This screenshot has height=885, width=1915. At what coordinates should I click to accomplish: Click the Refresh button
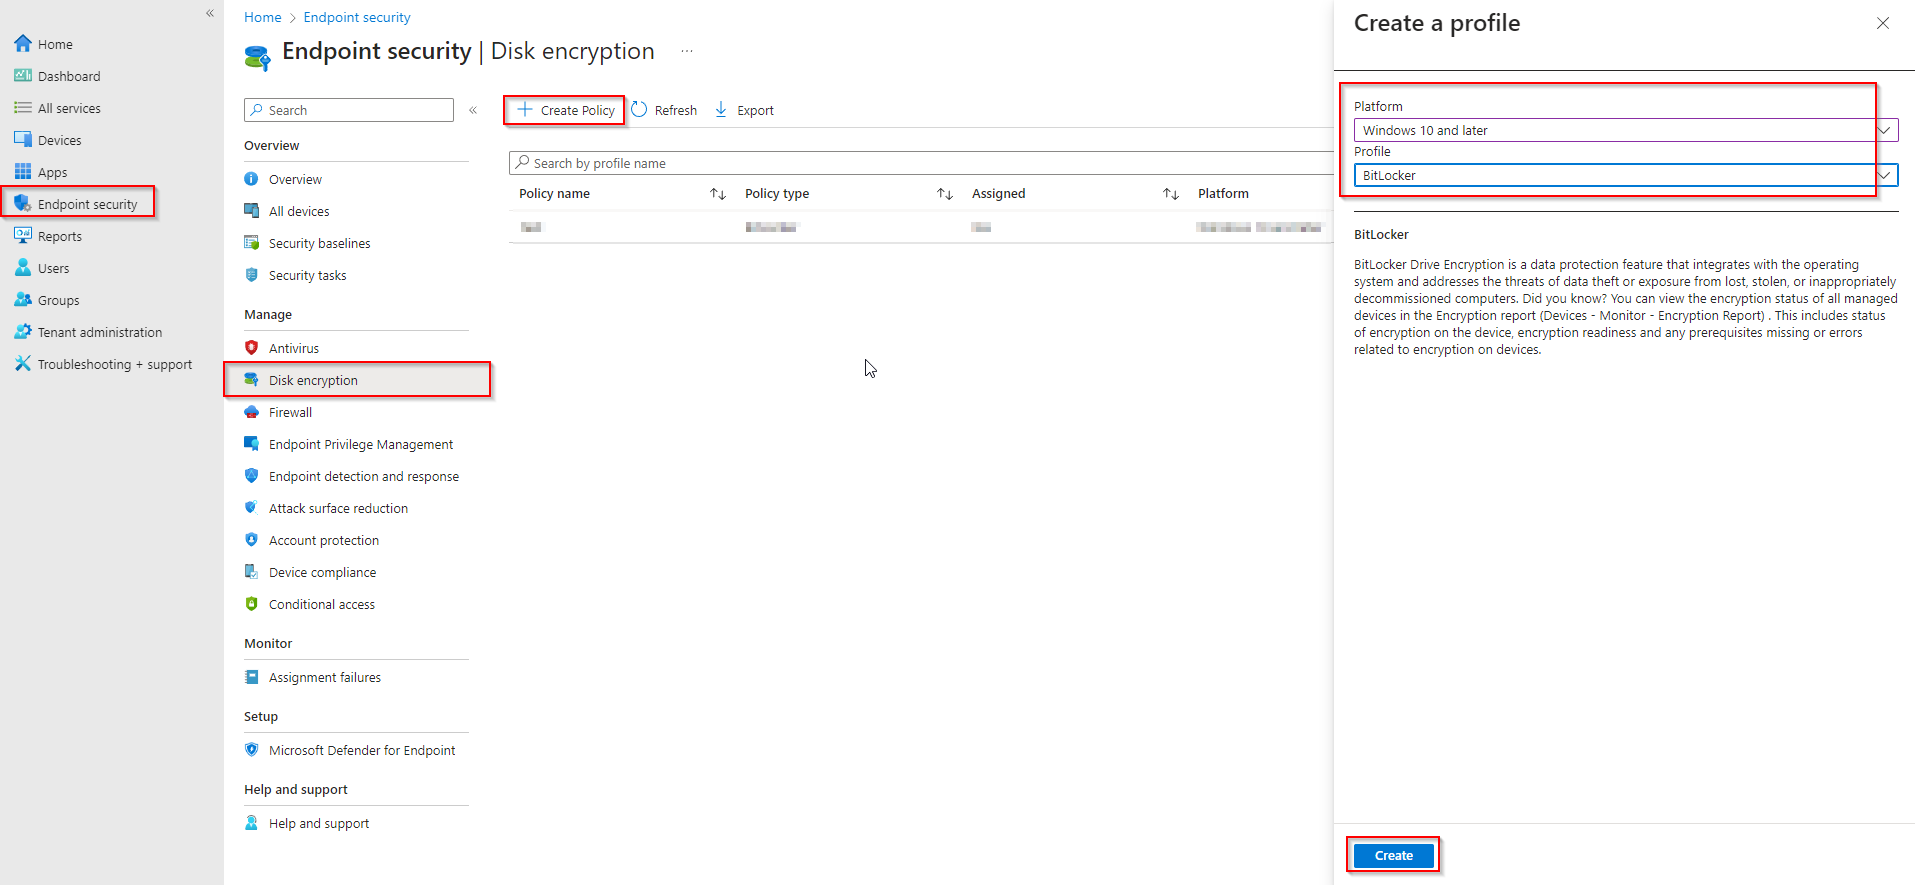point(664,110)
